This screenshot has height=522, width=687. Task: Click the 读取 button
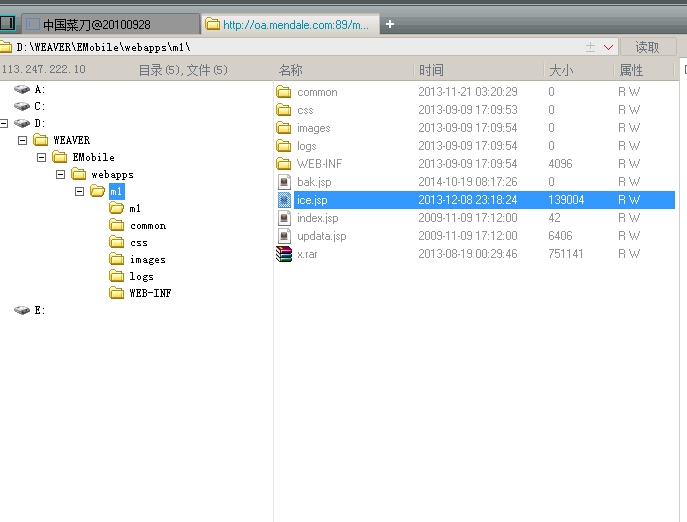click(x=648, y=47)
